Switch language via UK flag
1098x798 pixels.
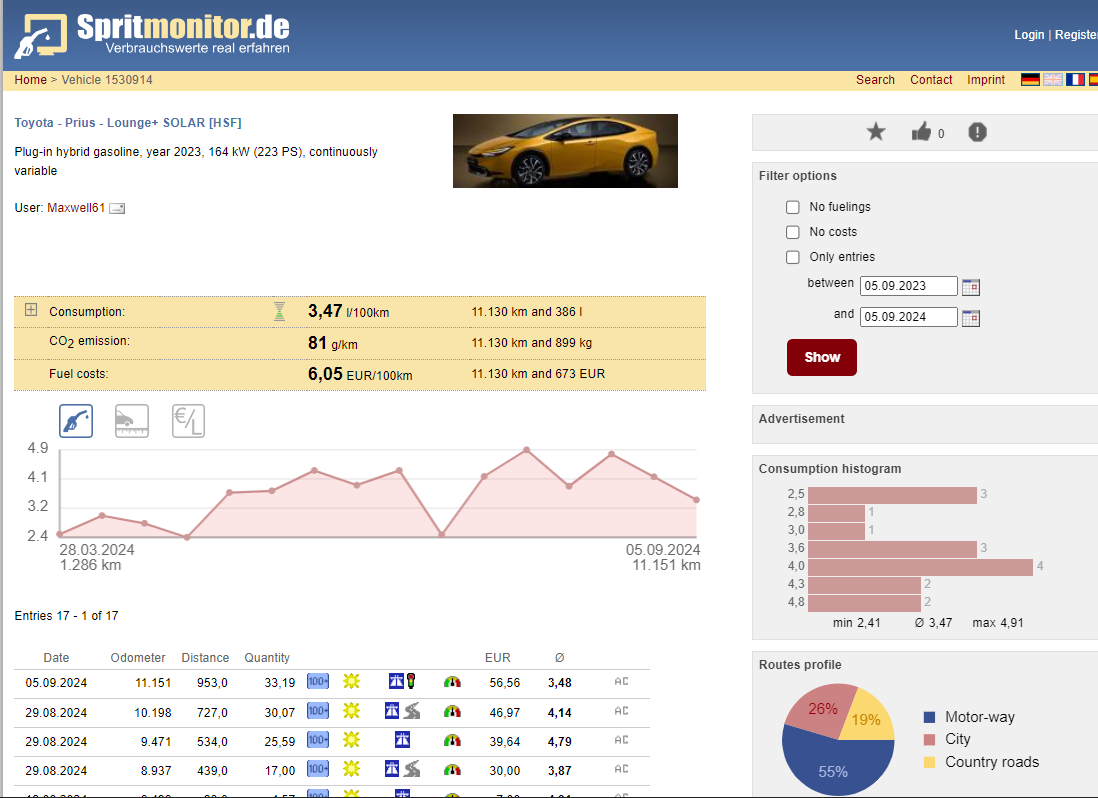1052,80
